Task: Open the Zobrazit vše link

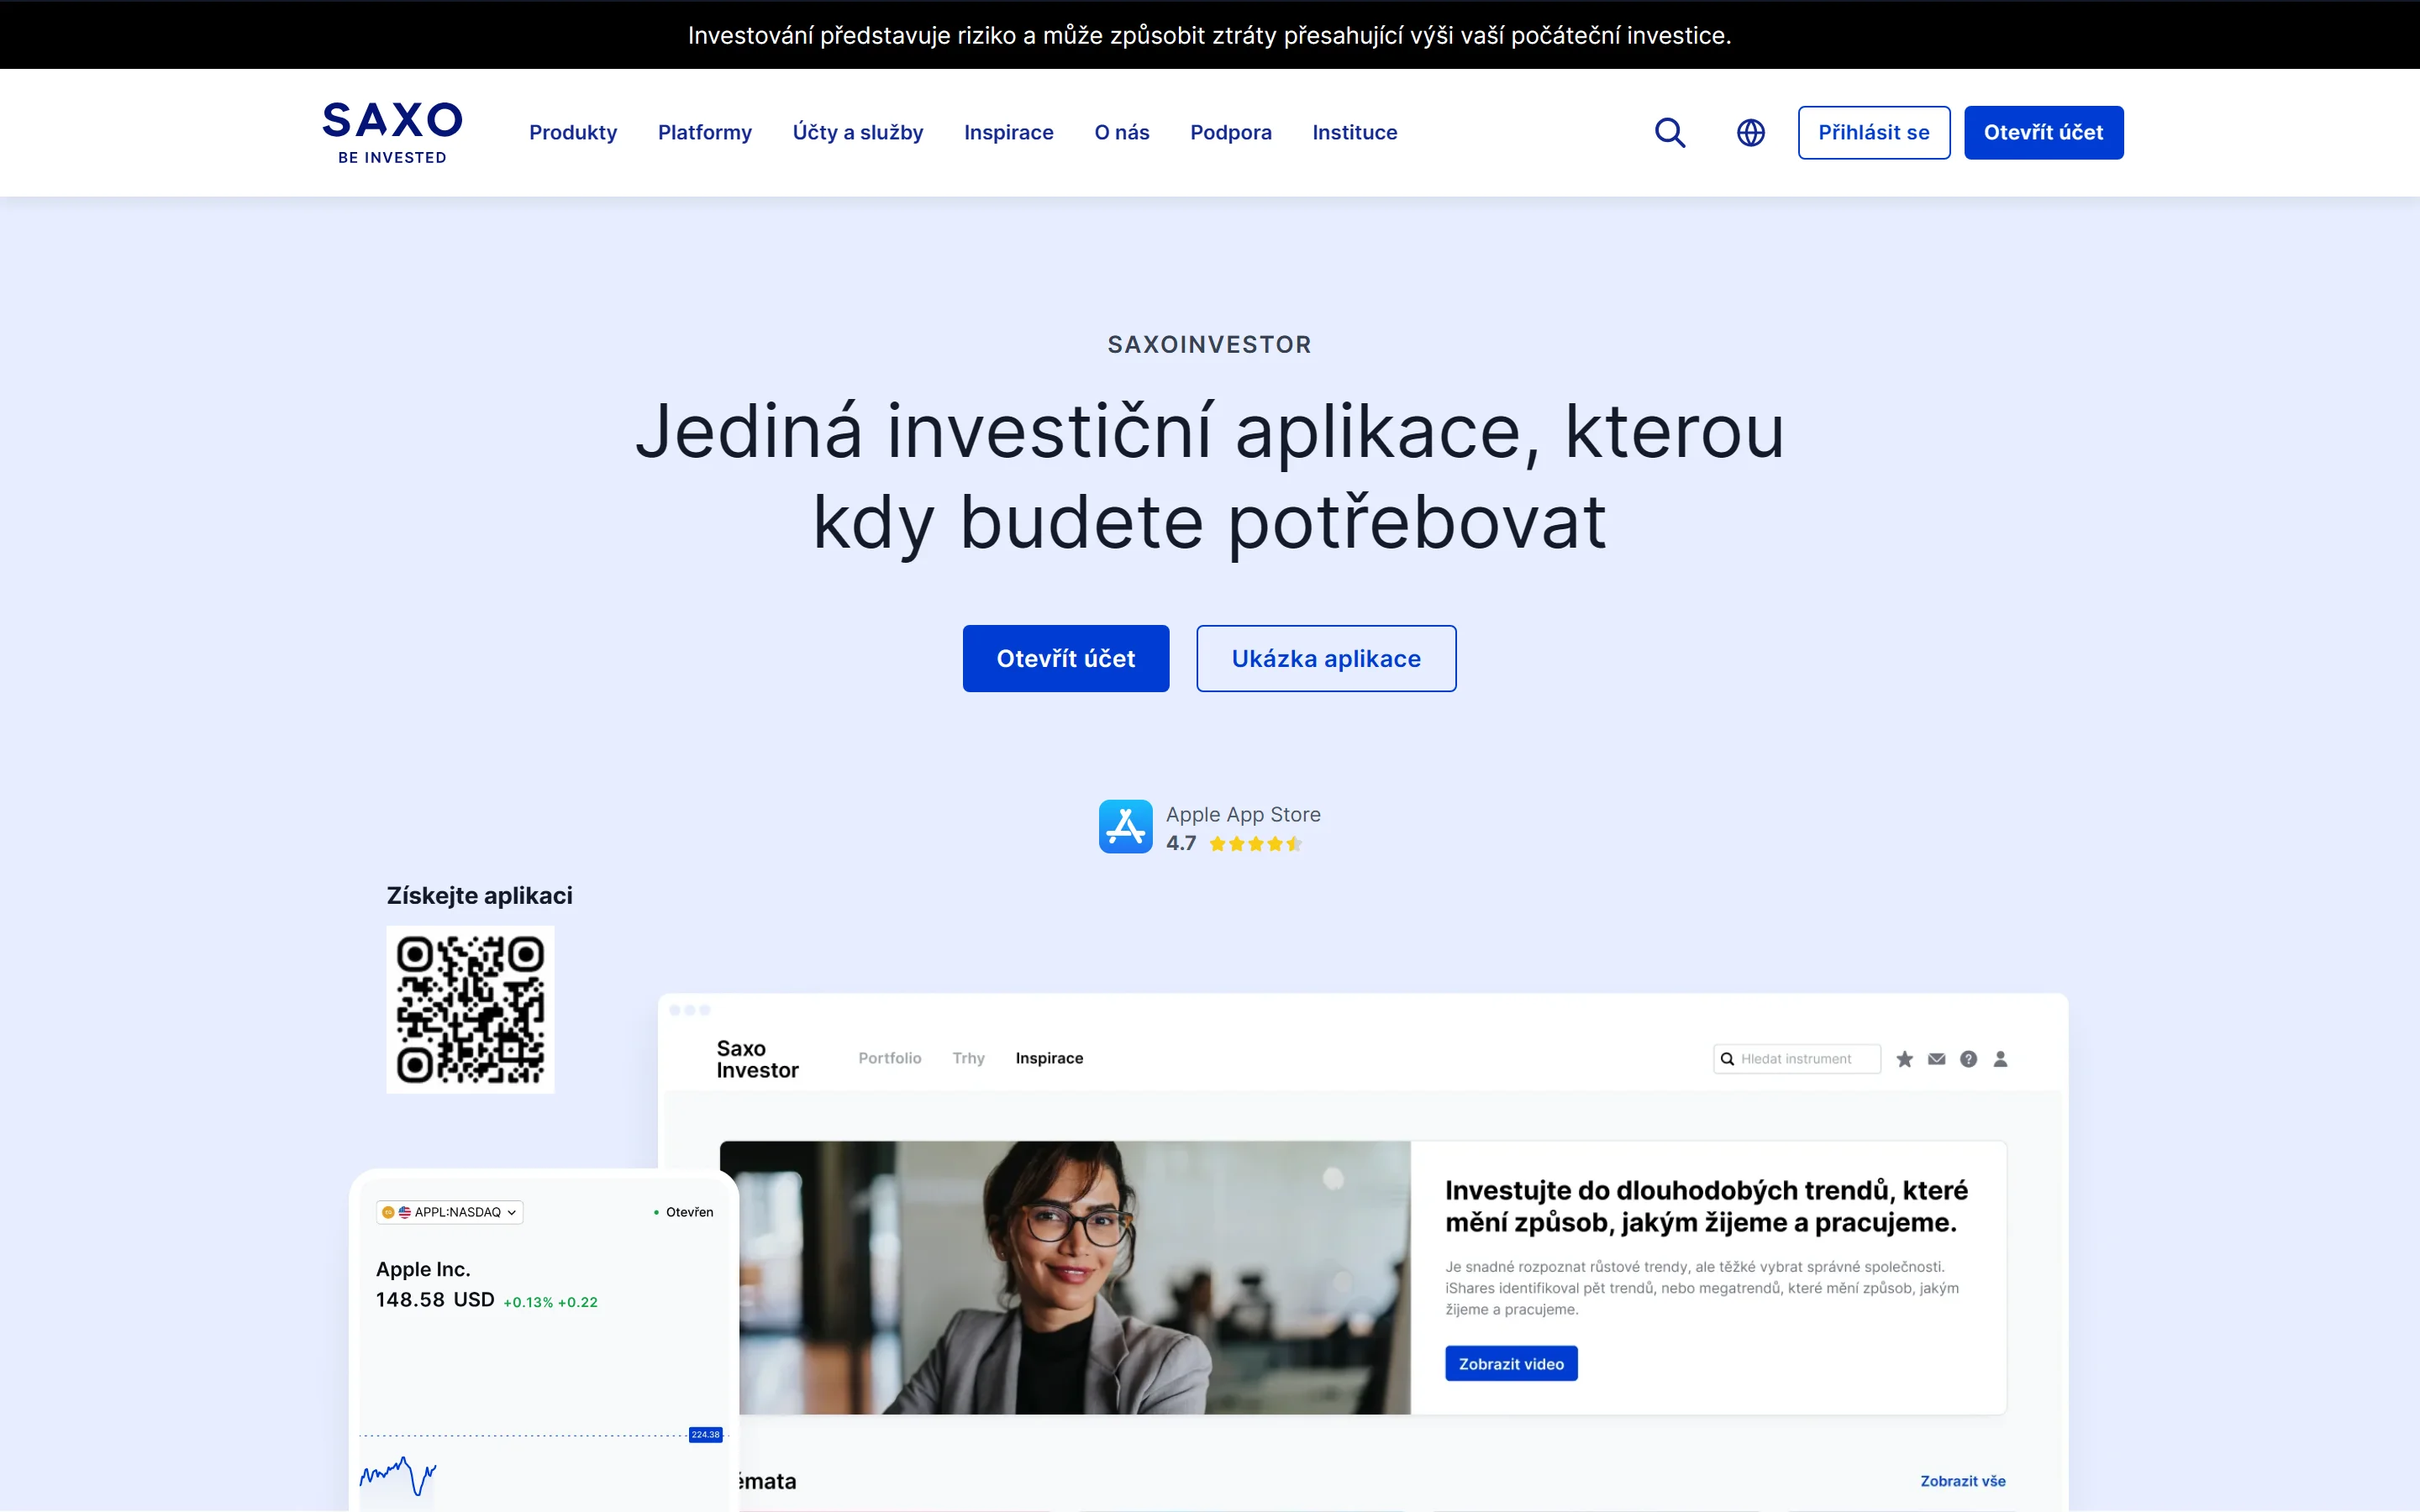Action: pyautogui.click(x=1960, y=1481)
